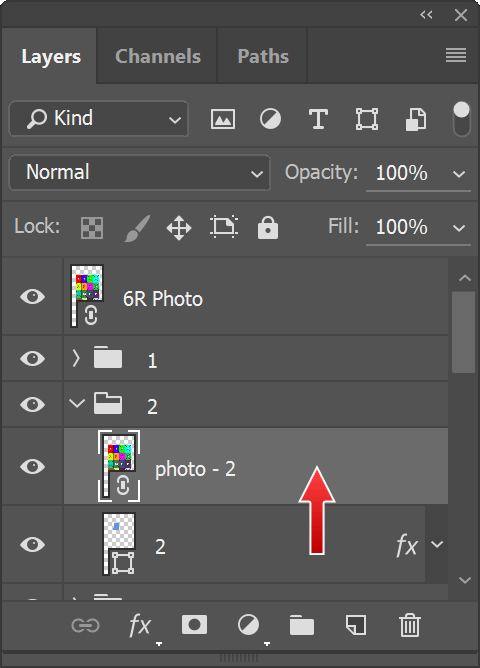This screenshot has height=668, width=480.
Task: Filter for type layers icon
Action: (318, 119)
